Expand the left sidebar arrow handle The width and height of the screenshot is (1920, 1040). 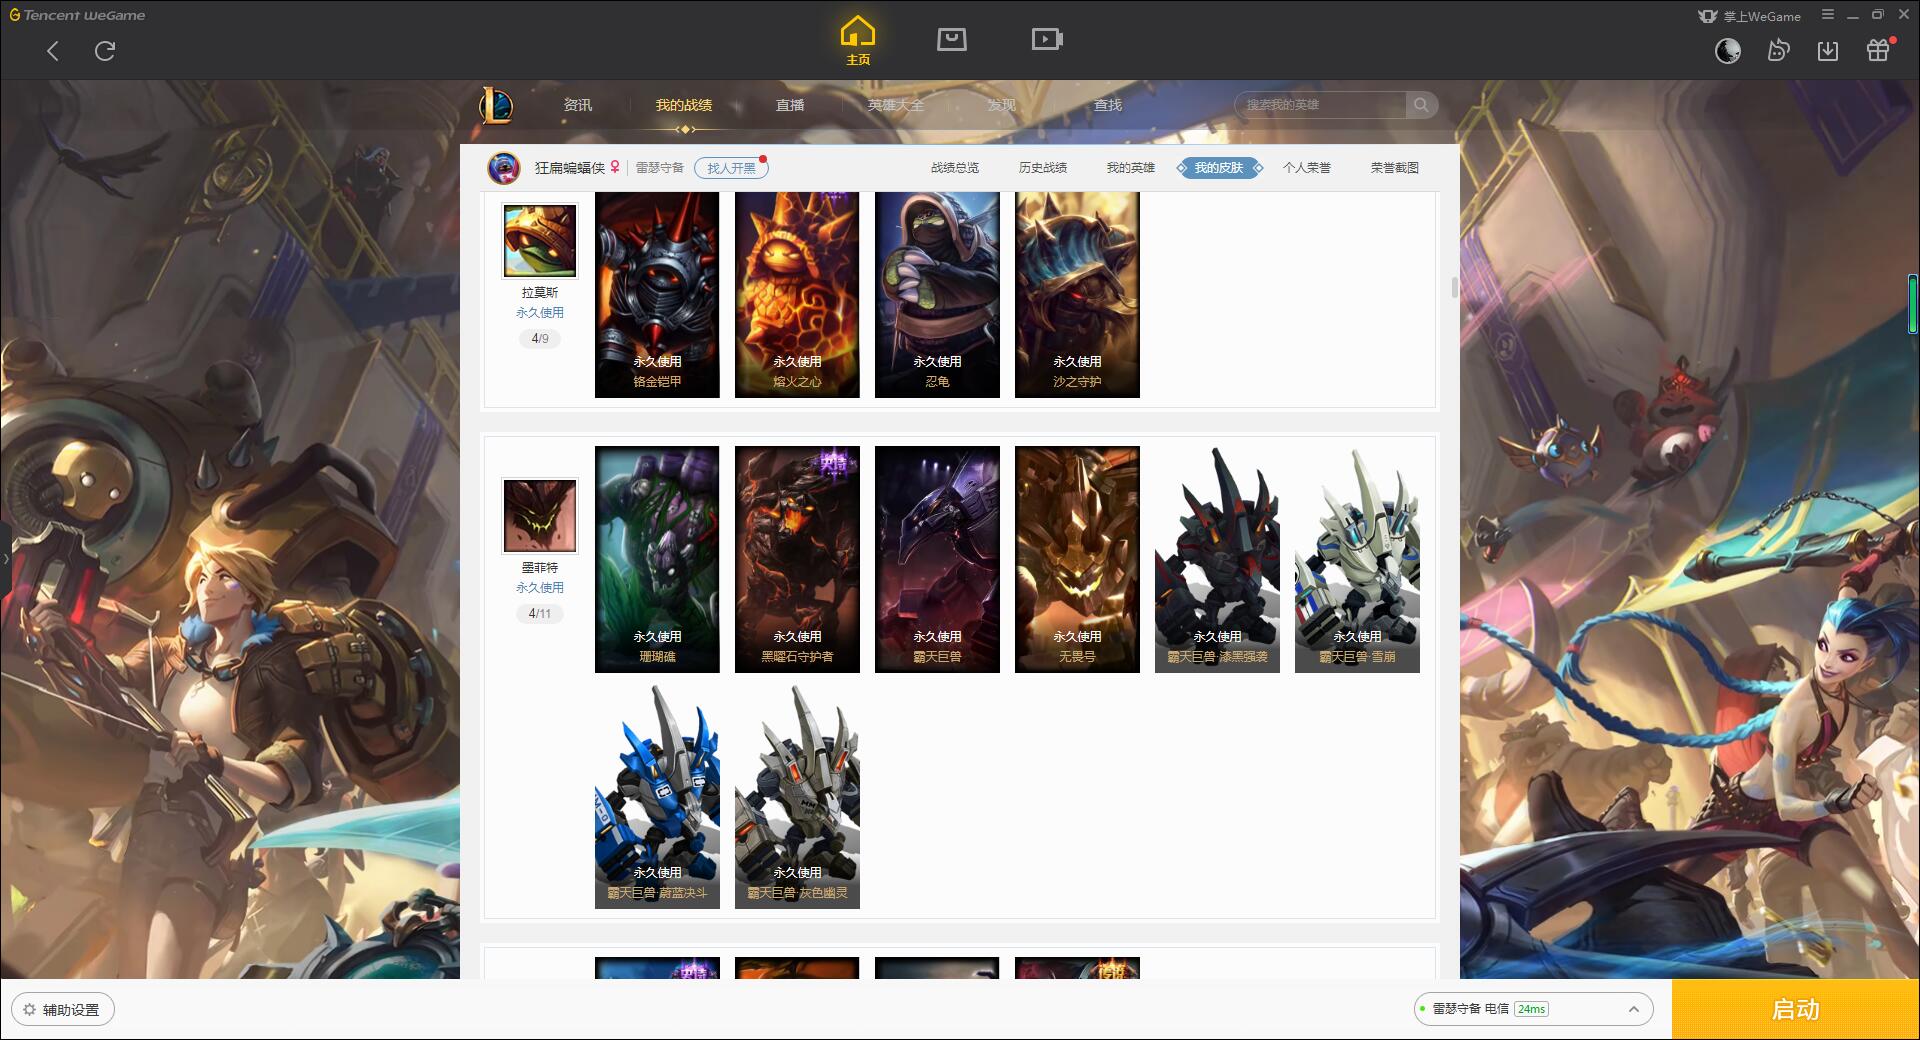point(5,557)
